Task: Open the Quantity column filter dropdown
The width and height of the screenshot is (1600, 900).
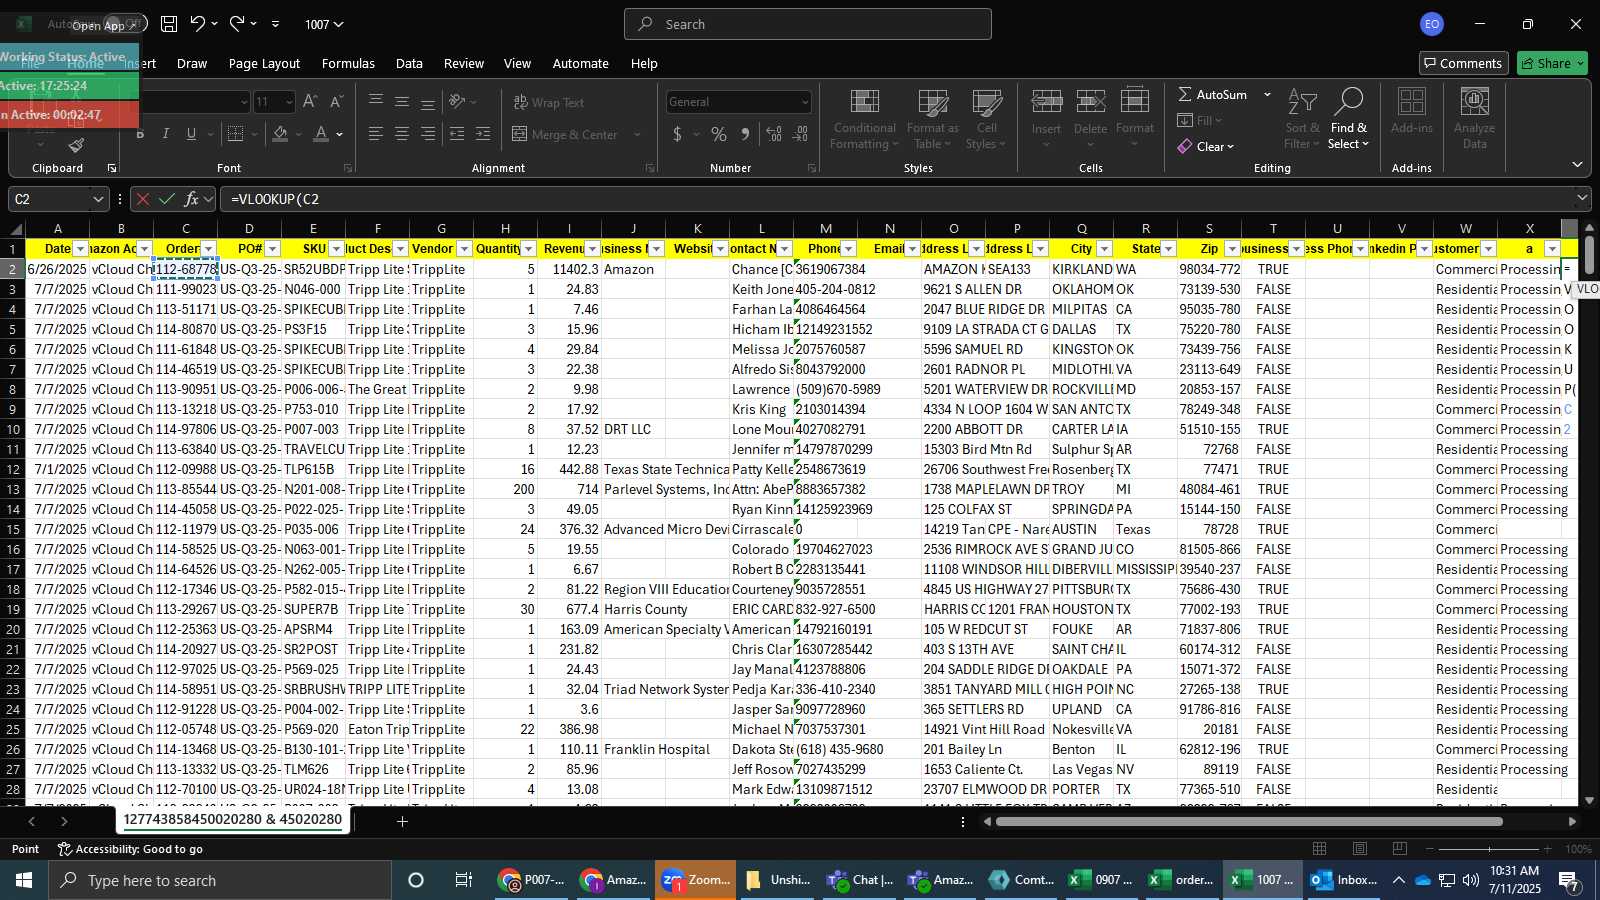Action: click(x=528, y=249)
